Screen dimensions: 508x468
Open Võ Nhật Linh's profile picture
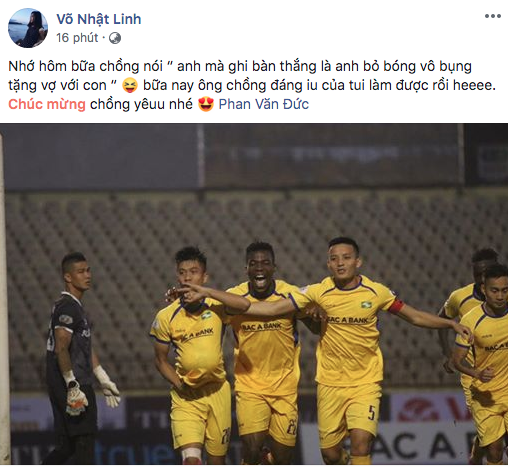pyautogui.click(x=28, y=28)
